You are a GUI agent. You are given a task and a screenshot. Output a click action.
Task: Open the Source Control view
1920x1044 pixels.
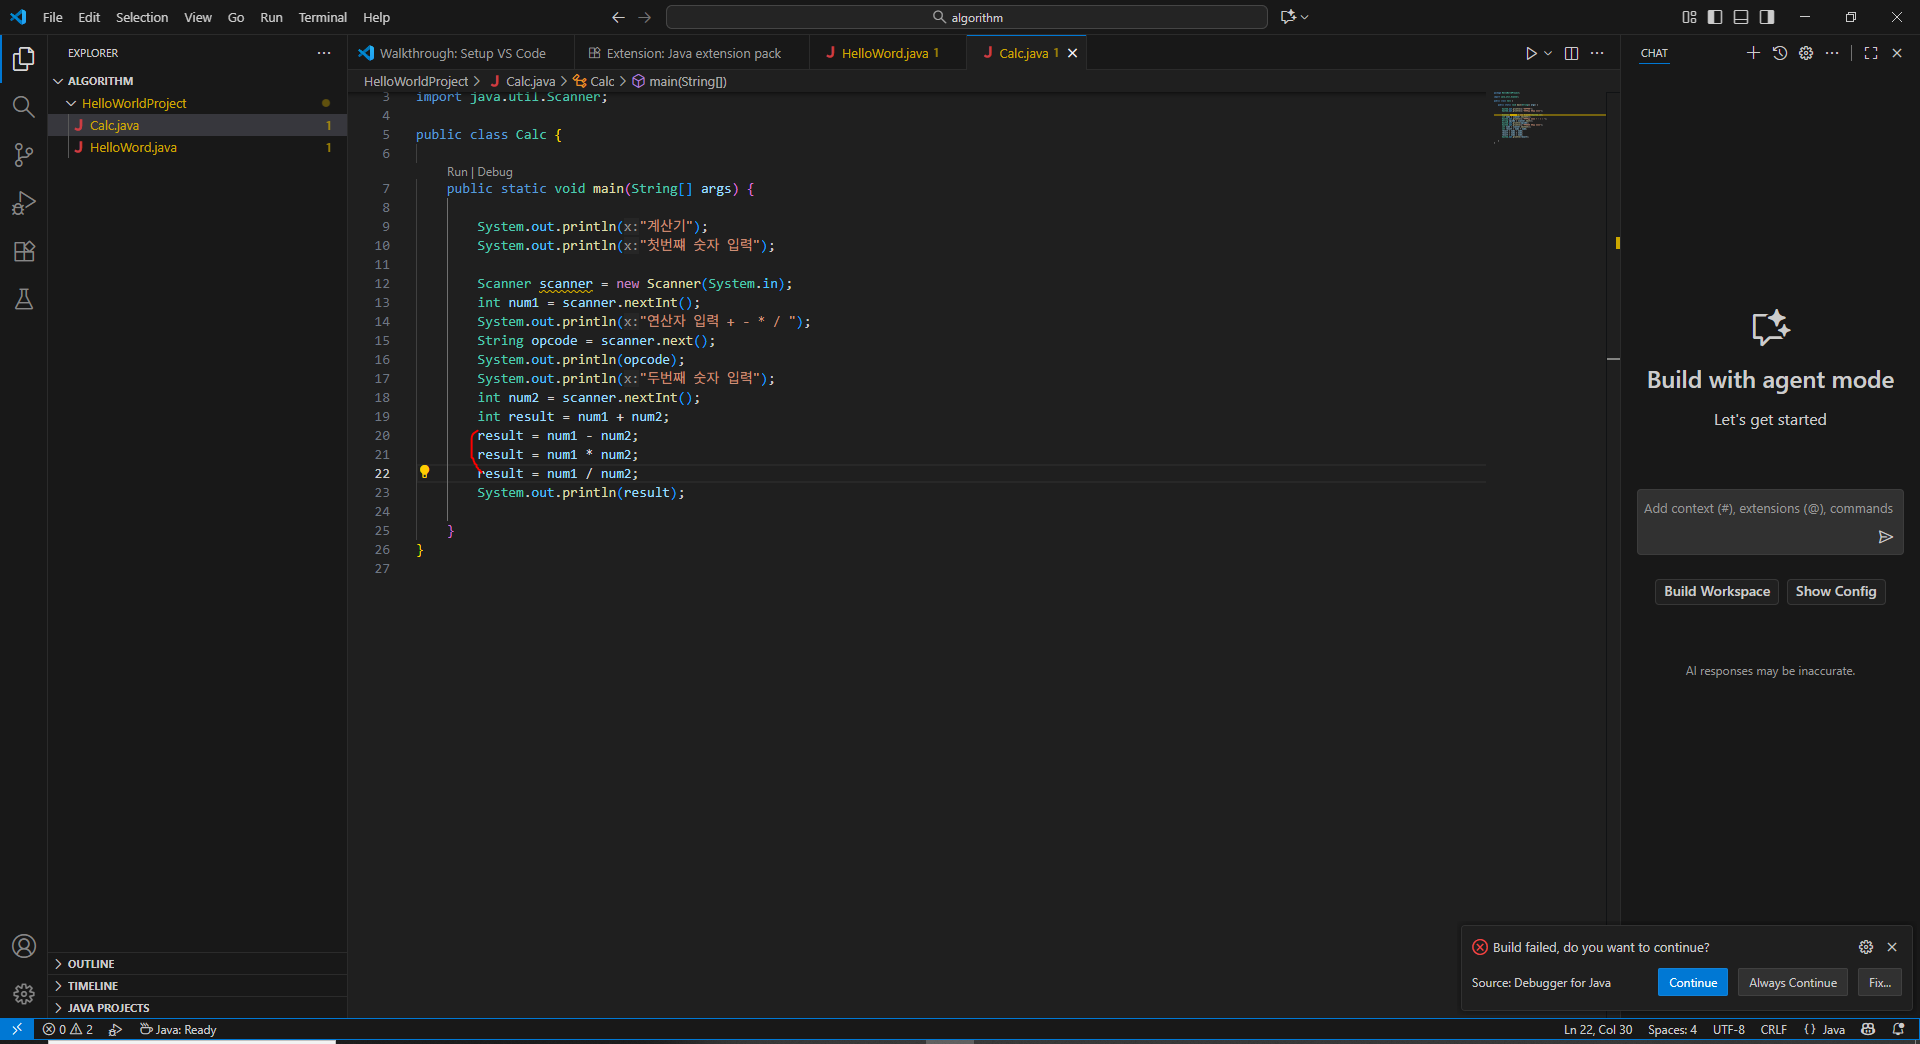[24, 155]
